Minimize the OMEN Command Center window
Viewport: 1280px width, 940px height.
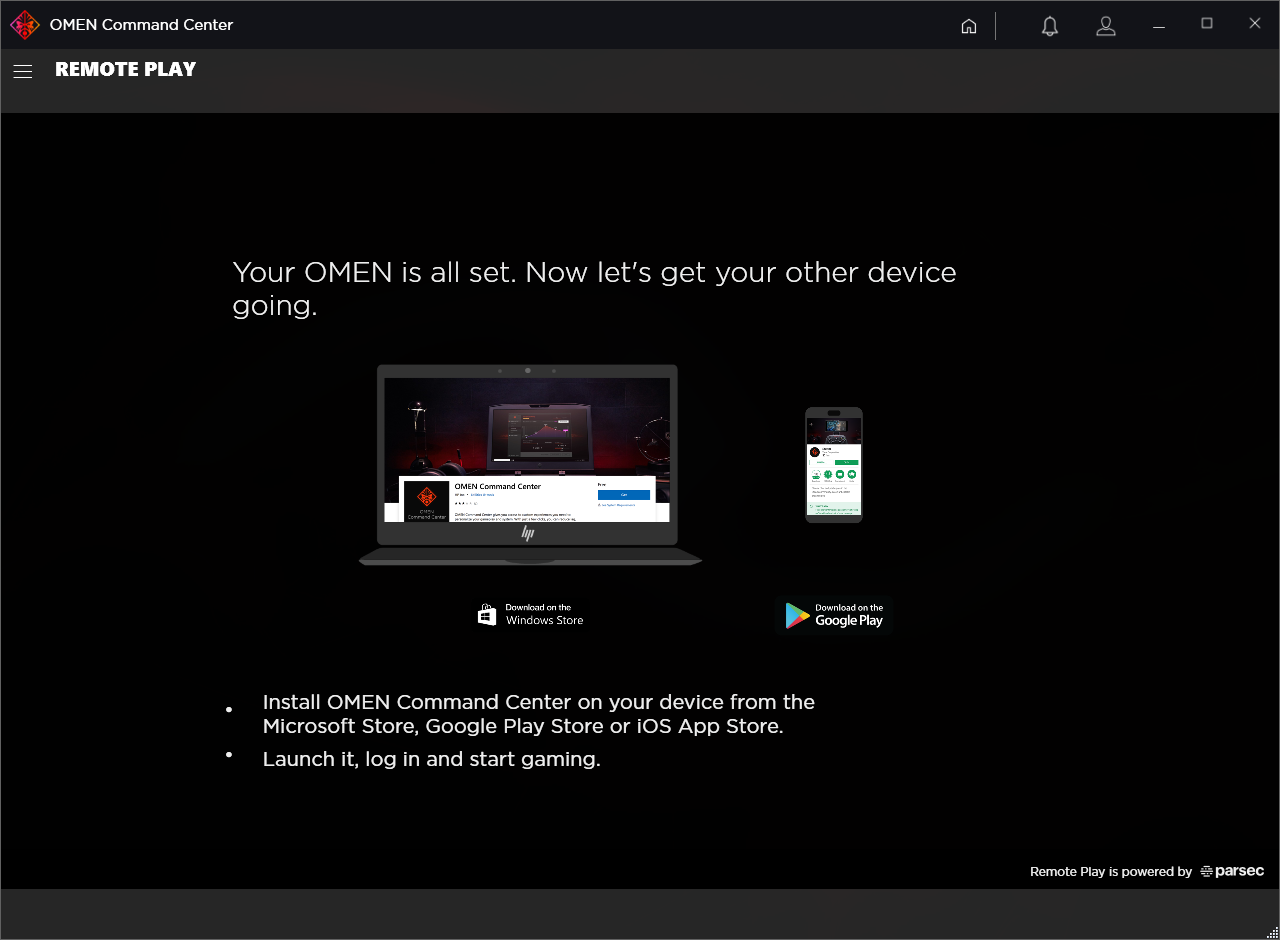[1160, 25]
